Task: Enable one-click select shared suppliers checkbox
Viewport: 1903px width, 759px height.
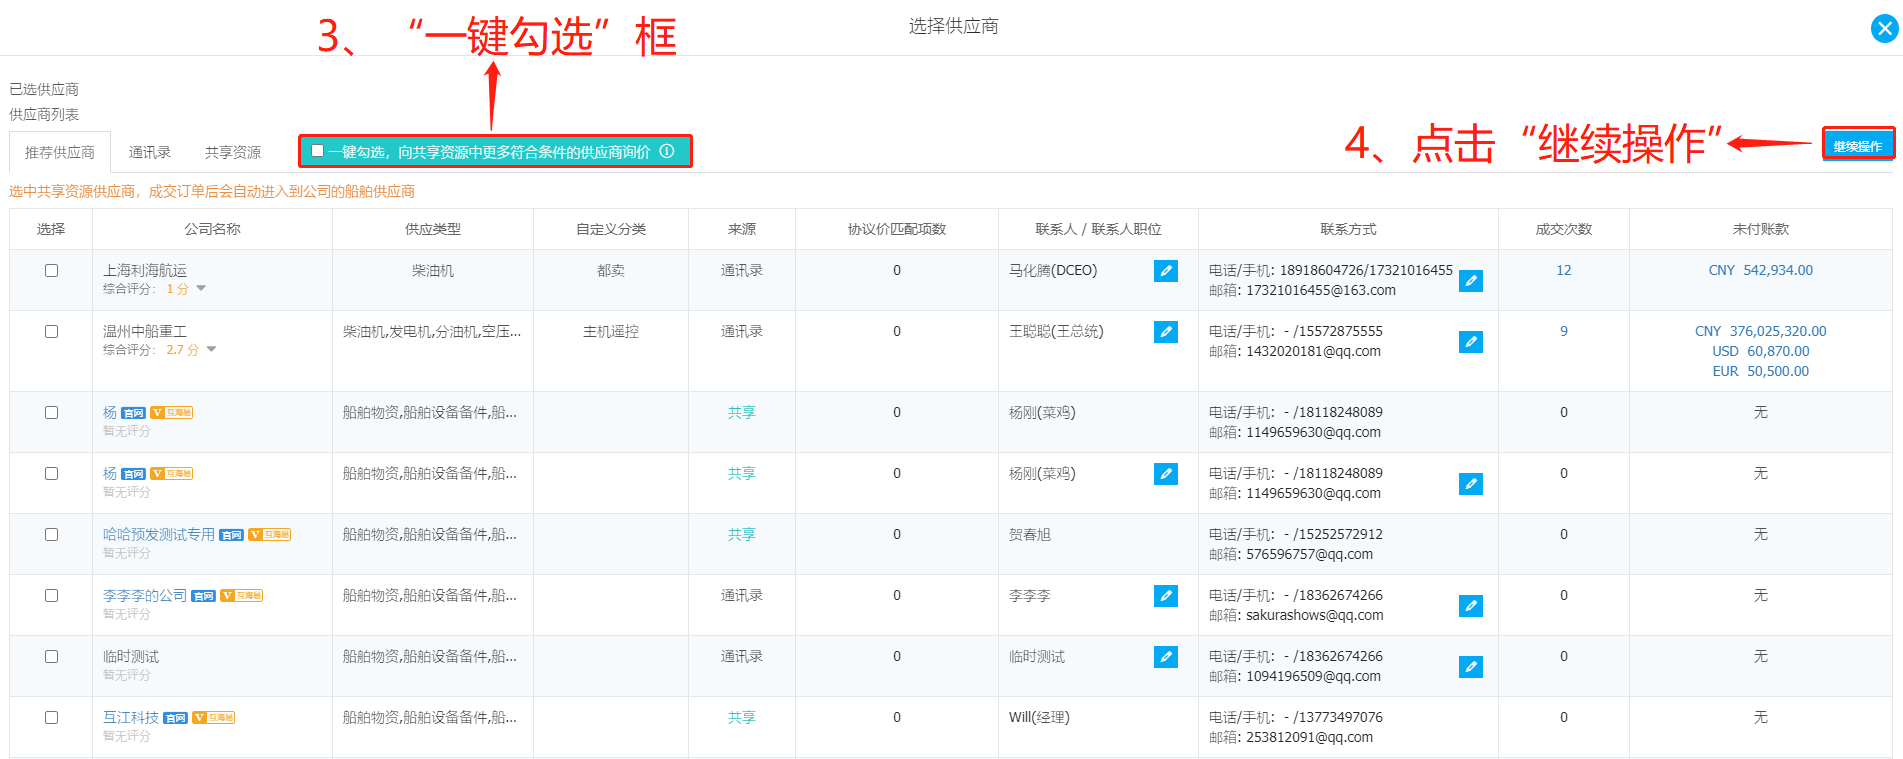Action: [x=317, y=151]
